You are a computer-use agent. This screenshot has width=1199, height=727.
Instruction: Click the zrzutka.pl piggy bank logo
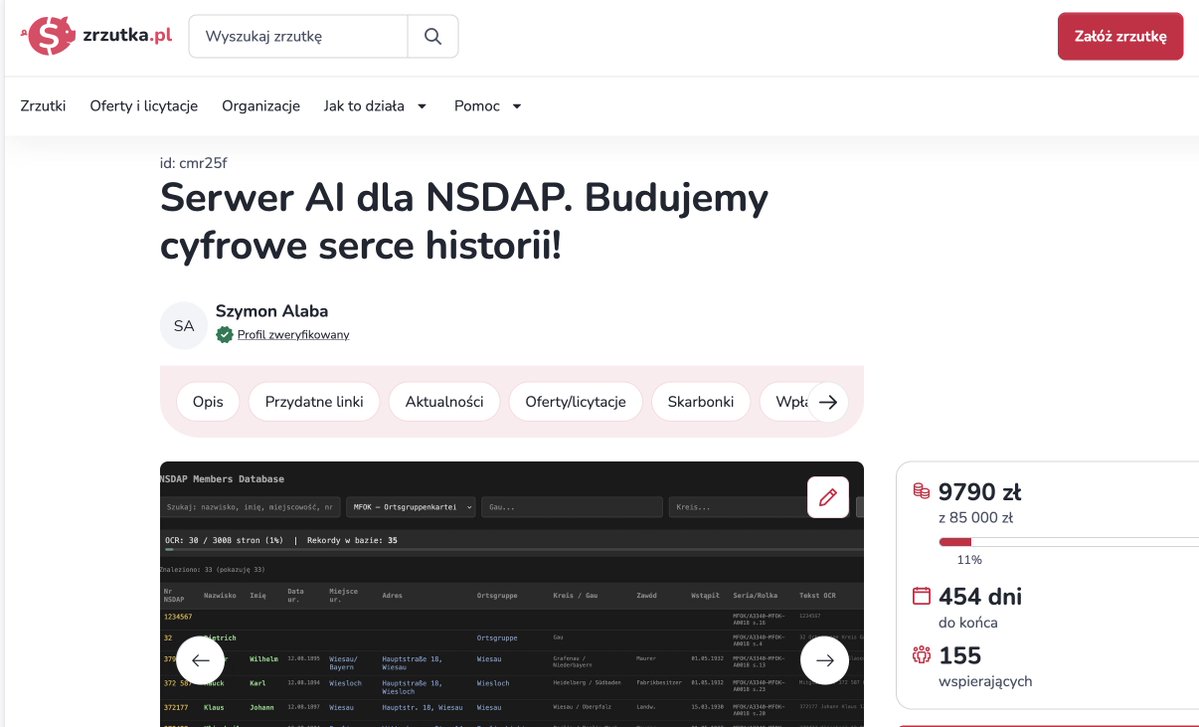click(x=96, y=35)
